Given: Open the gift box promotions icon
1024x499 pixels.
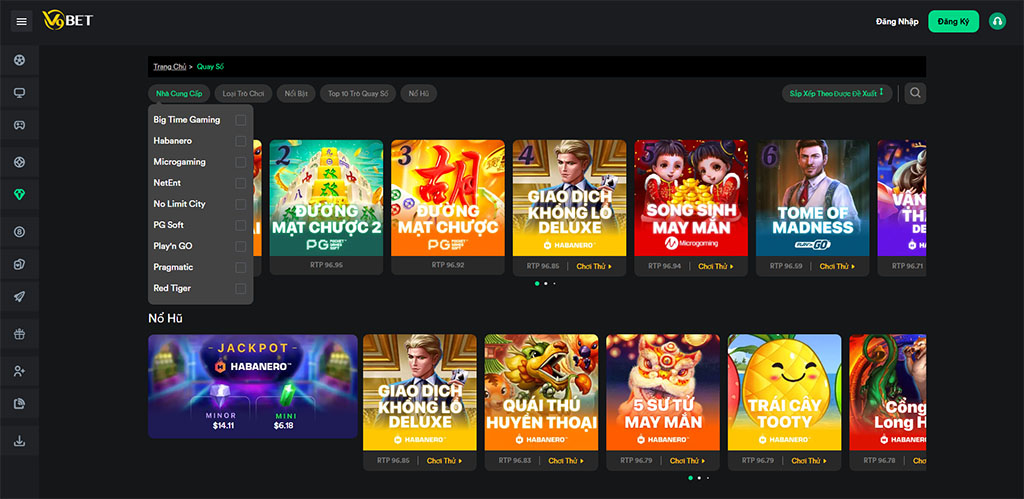Looking at the screenshot, I should 20,334.
